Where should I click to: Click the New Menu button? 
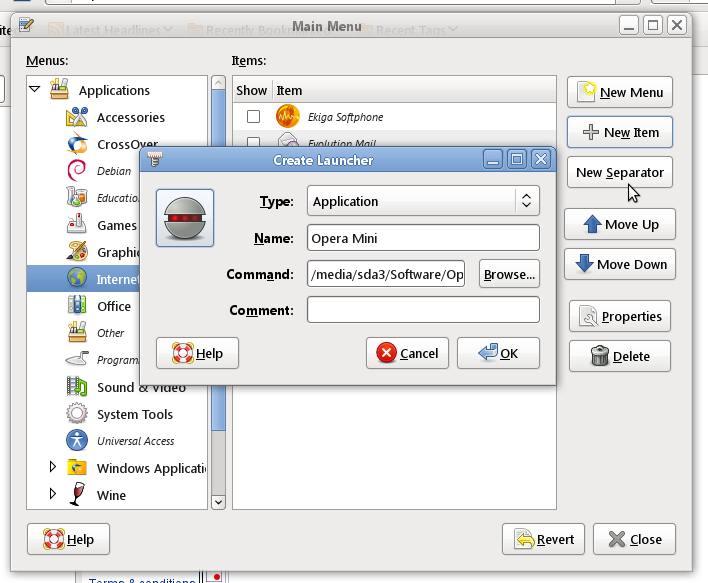620,92
